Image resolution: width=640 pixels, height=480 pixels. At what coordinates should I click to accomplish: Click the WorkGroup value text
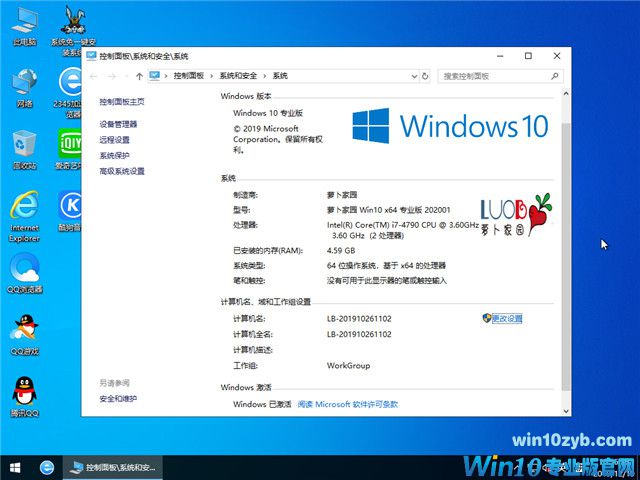click(349, 366)
